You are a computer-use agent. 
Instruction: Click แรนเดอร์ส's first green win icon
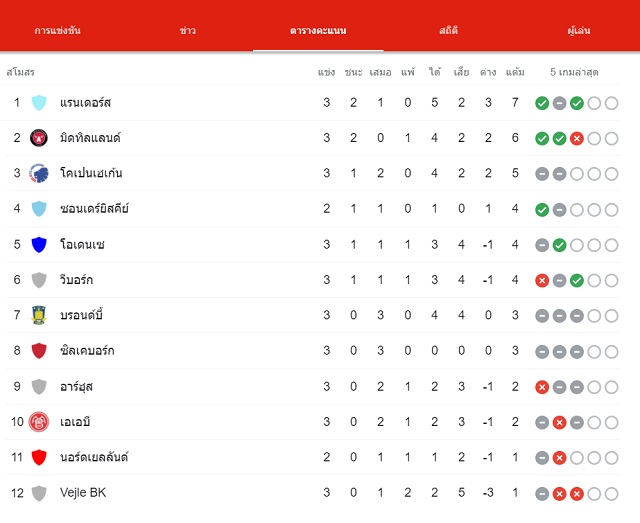pyautogui.click(x=542, y=103)
